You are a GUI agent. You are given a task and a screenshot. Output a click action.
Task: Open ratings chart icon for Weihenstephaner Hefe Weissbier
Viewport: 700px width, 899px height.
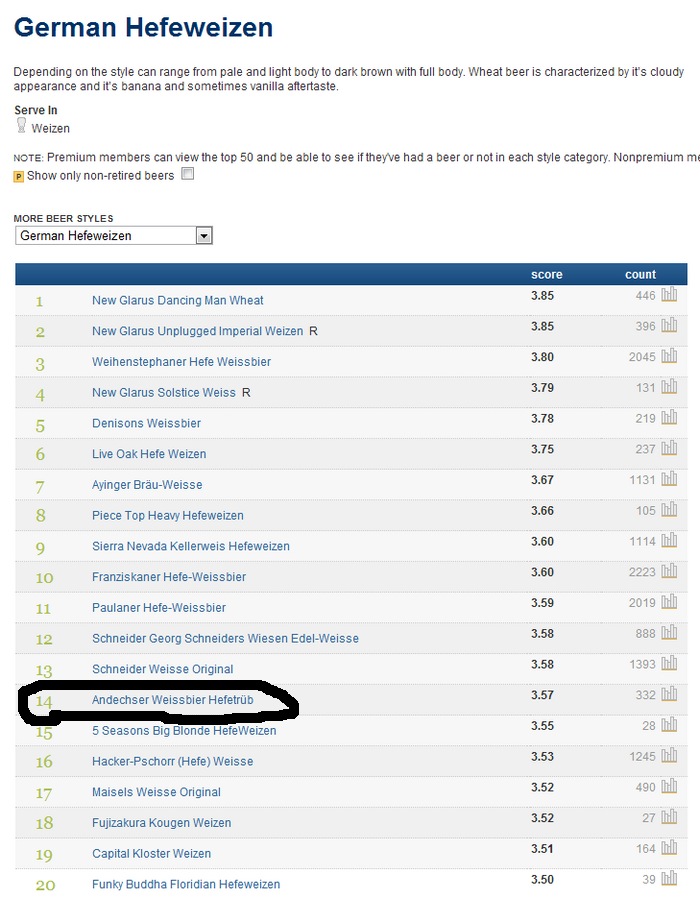pos(669,356)
